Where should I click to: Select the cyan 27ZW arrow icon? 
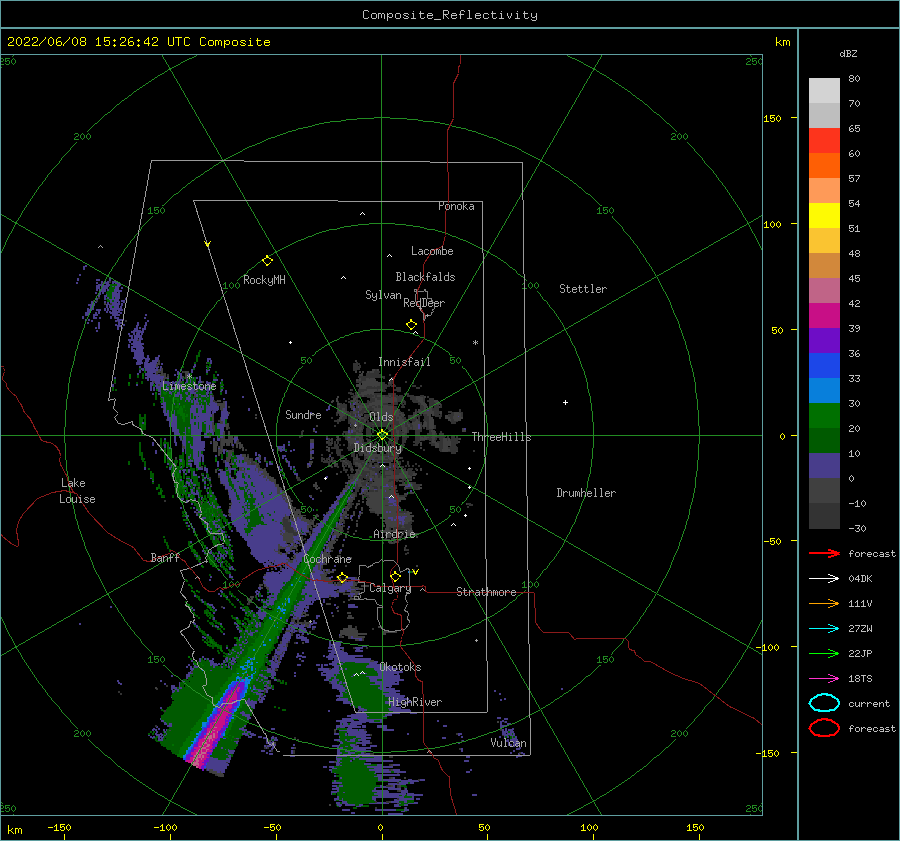[824, 629]
